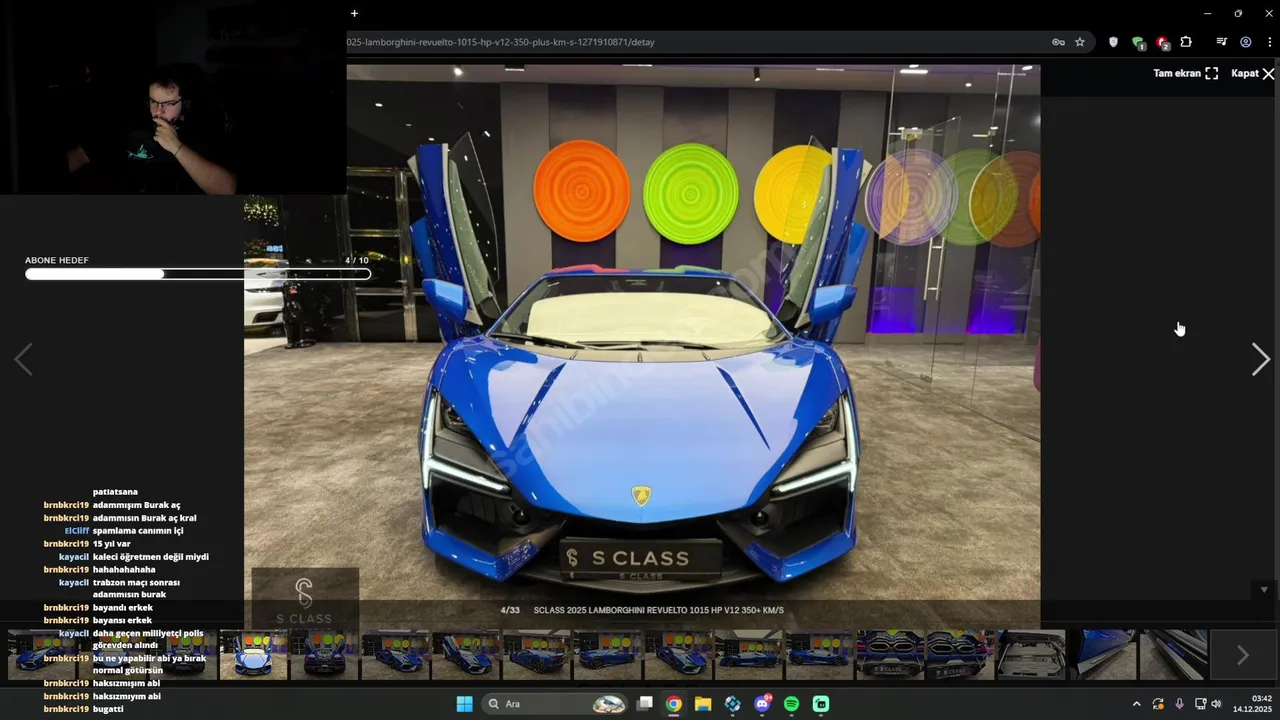Open Spotify from the taskbar

coord(792,704)
